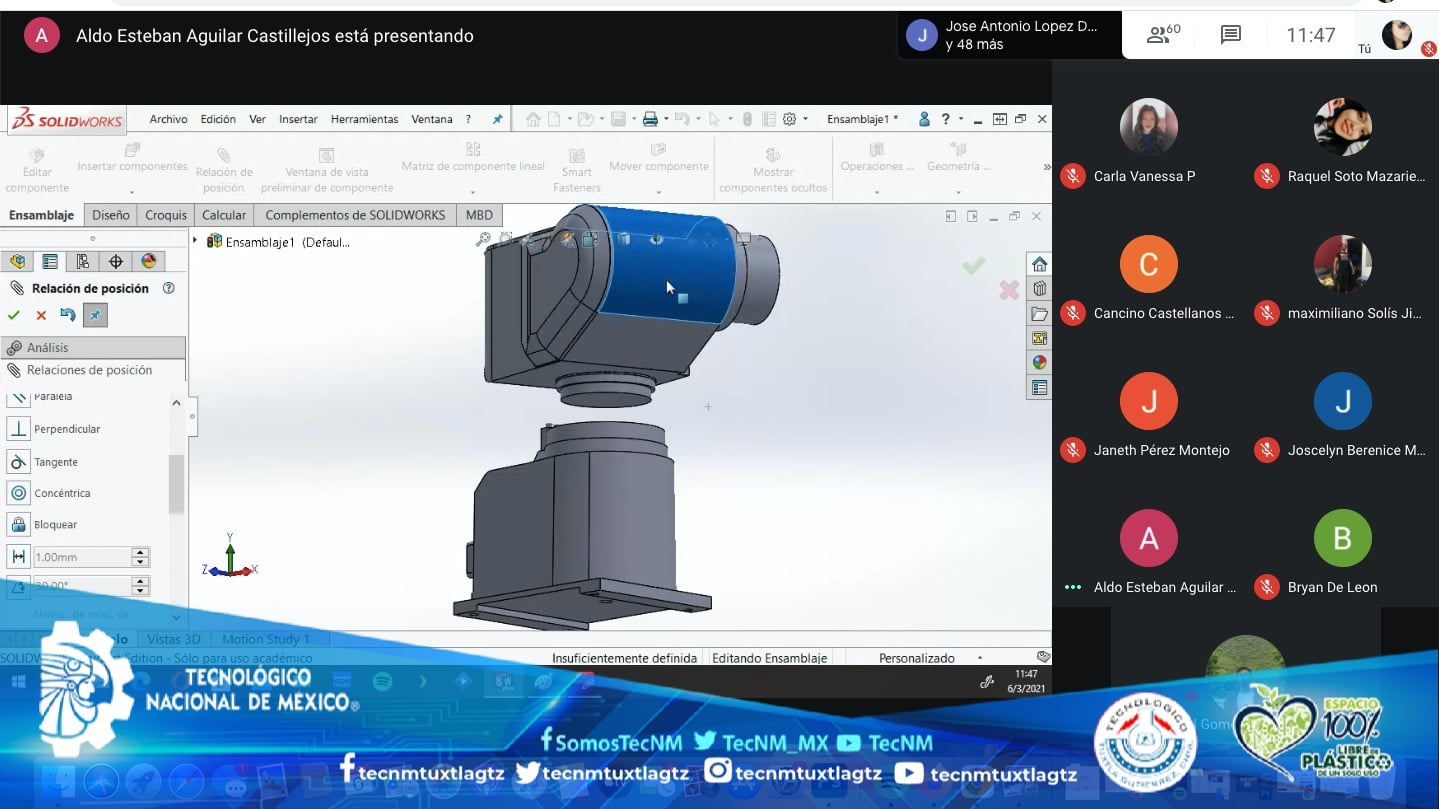Switch to the Vistas 3D tab

point(173,639)
